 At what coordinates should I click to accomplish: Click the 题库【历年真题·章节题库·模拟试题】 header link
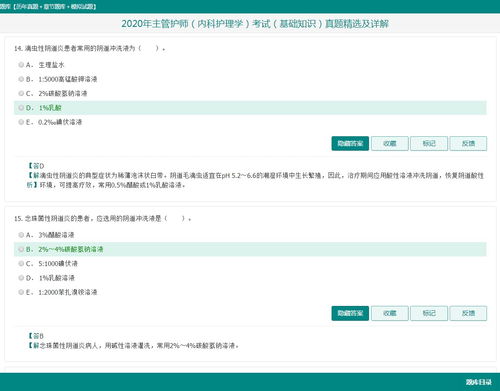tap(48, 6)
